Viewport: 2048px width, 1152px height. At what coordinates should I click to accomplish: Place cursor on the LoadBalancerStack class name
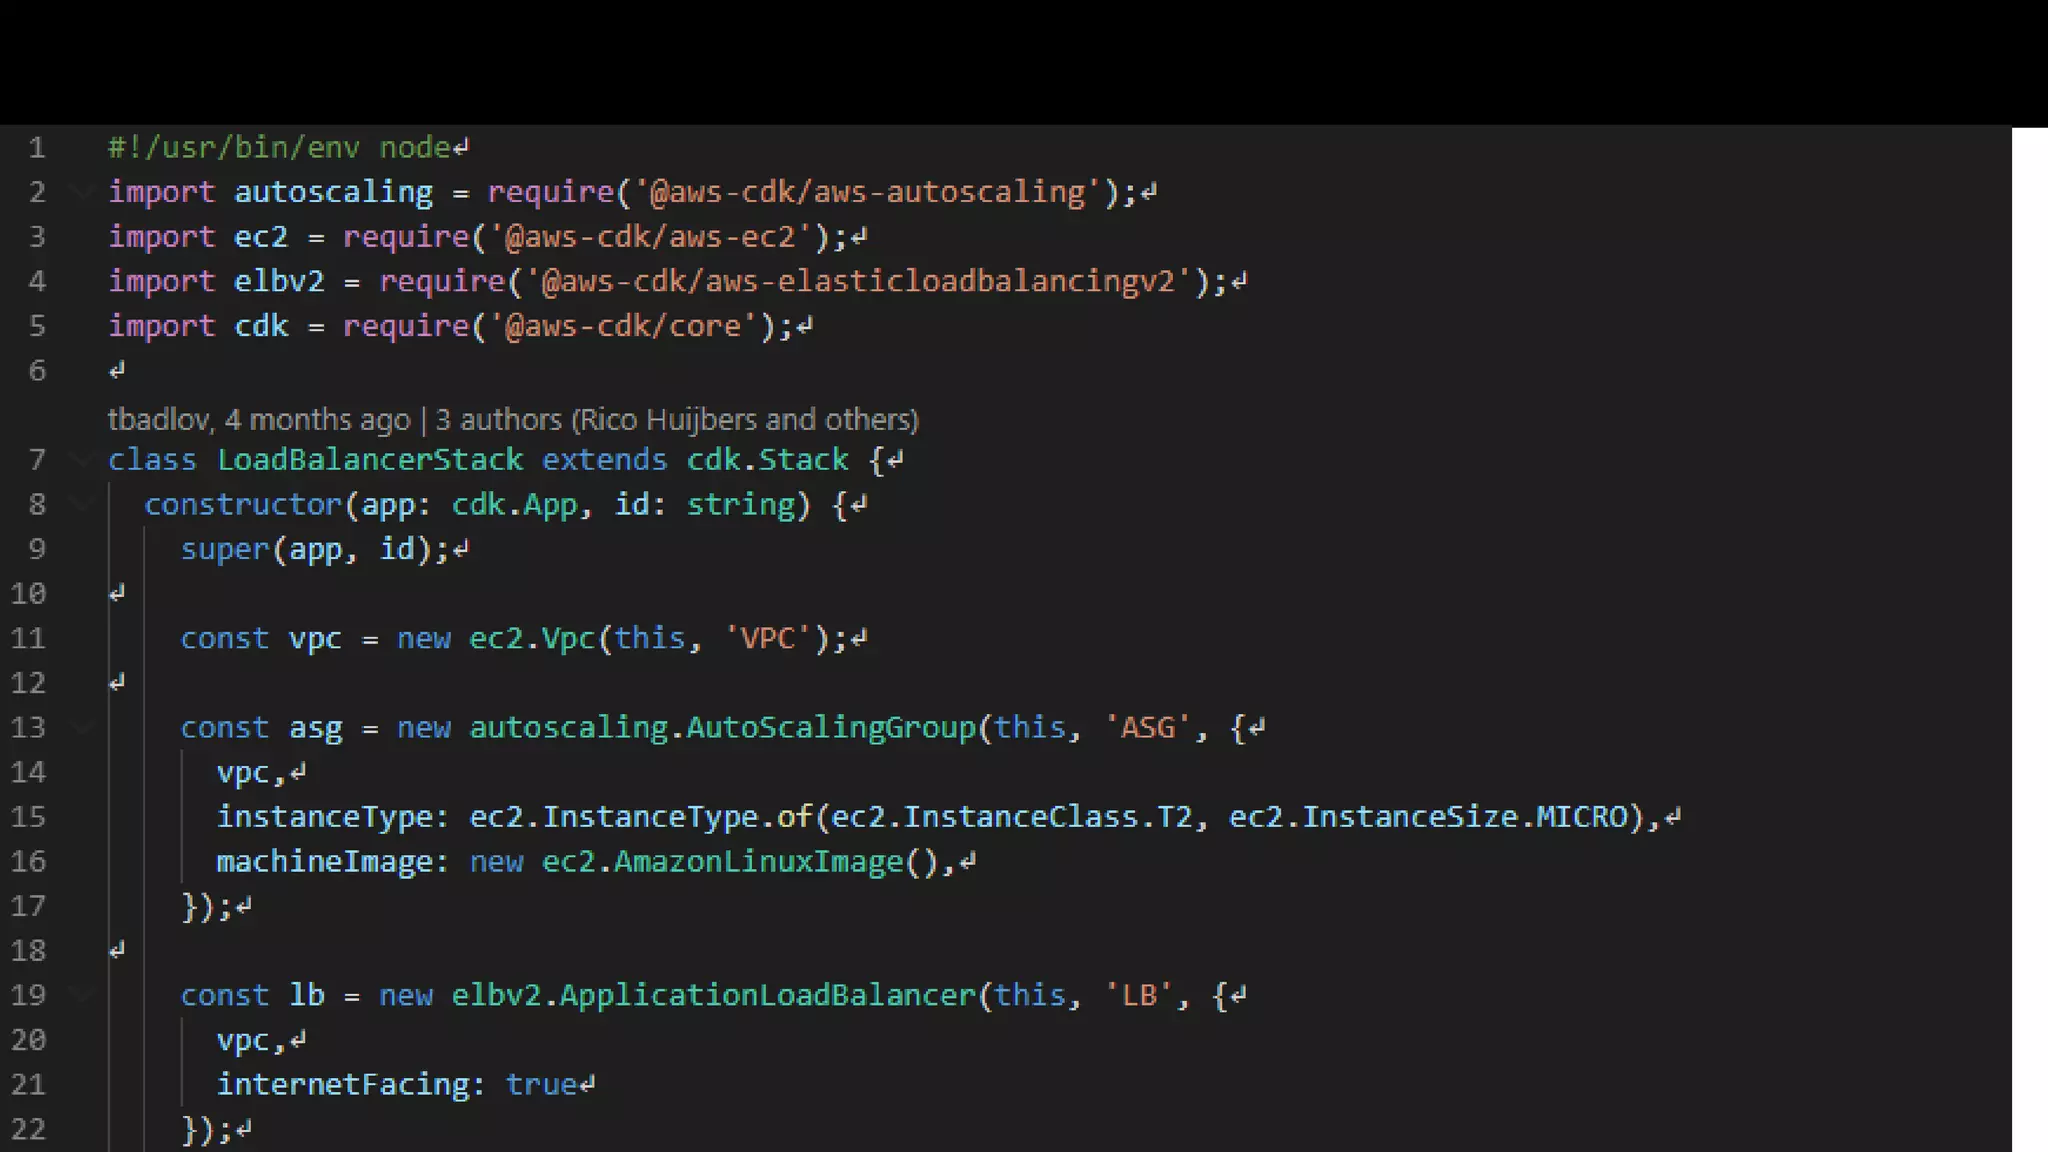369,459
